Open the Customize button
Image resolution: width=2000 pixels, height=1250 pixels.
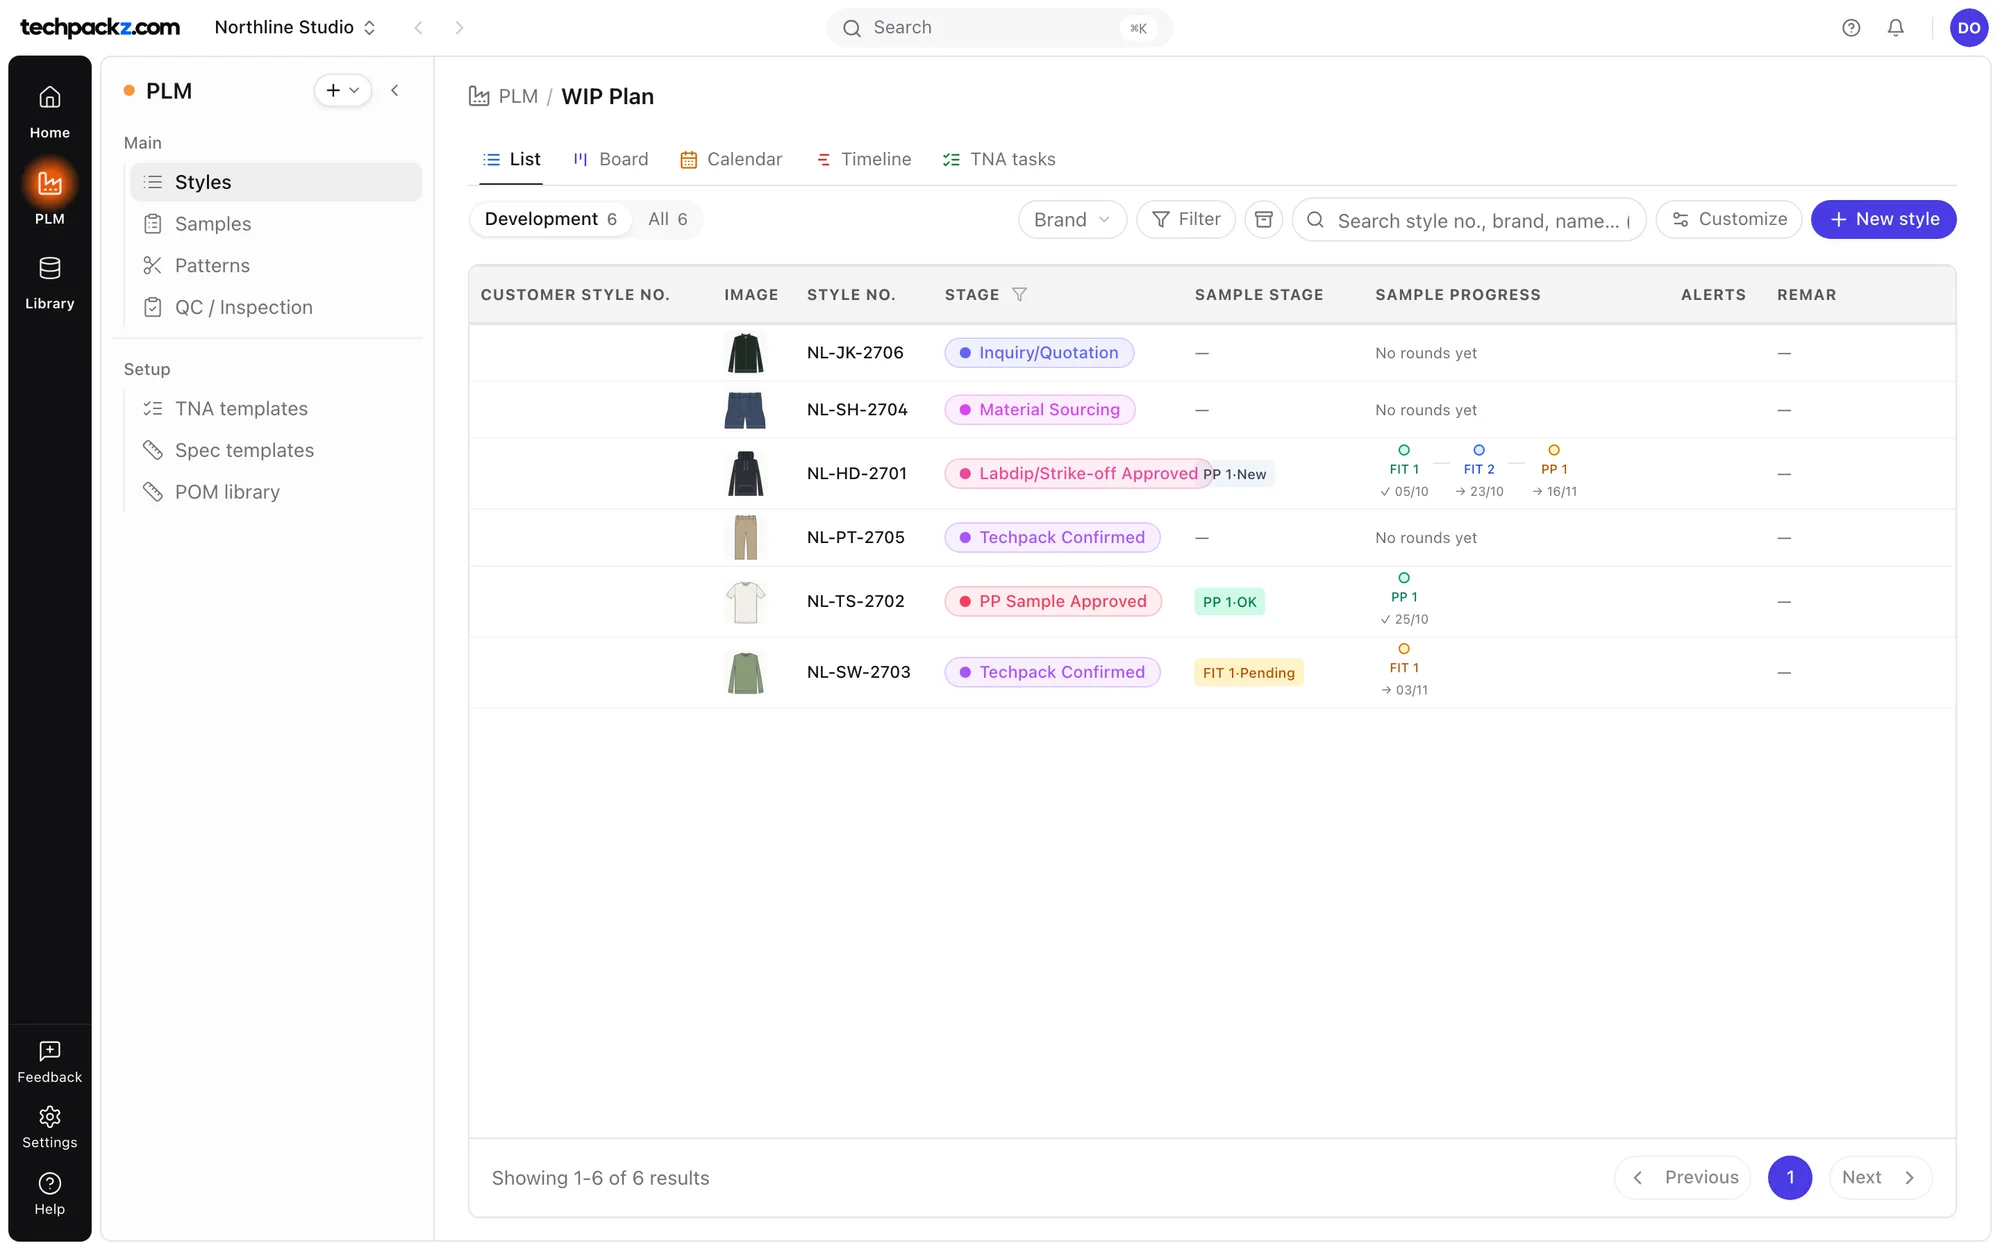tap(1729, 219)
